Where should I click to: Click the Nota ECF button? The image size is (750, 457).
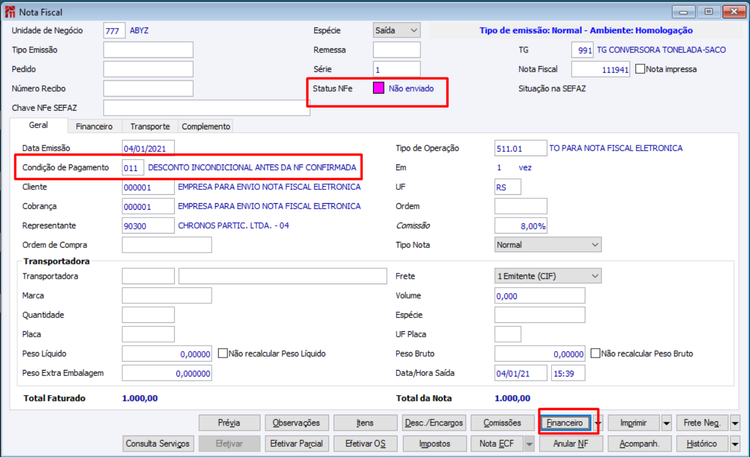tap(497, 444)
